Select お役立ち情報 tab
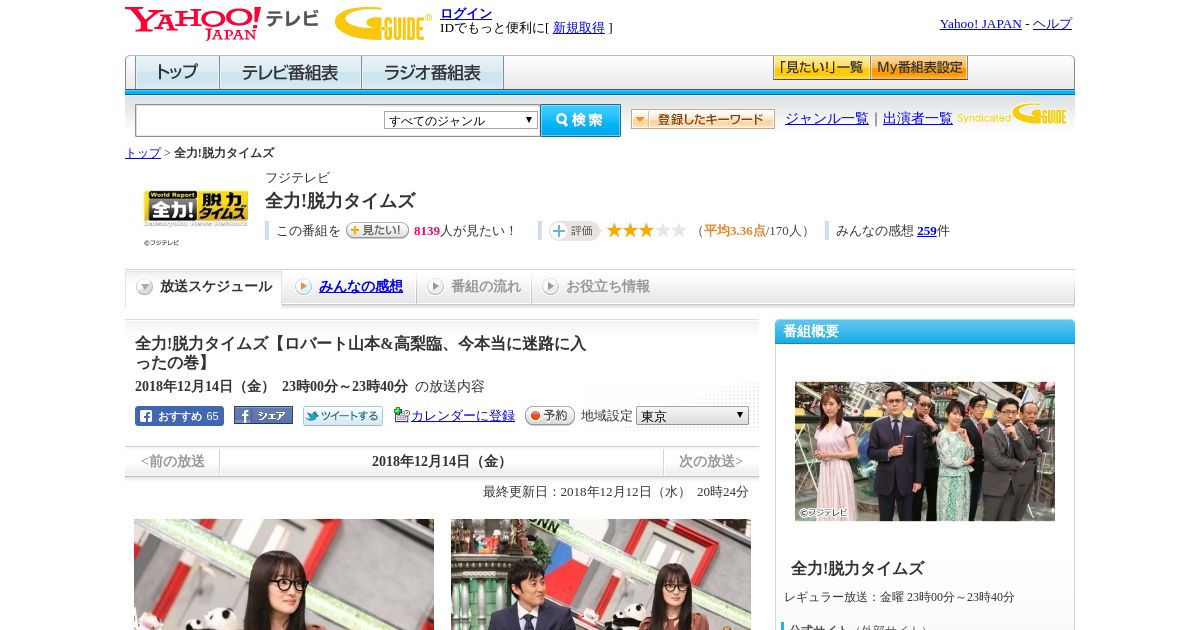This screenshot has height=630, width=1200. 595,287
